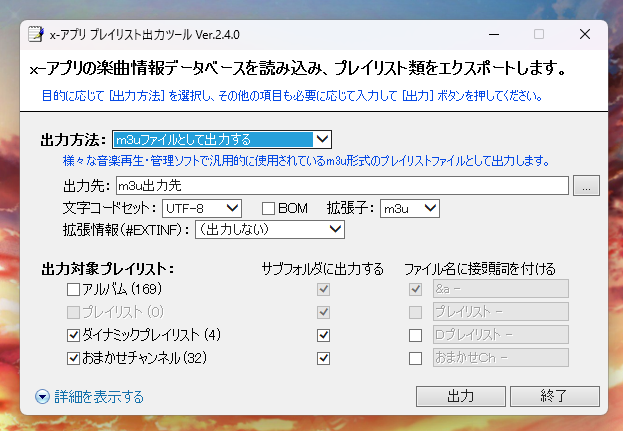Close the x-アプリ playlist tool window

click(584, 34)
